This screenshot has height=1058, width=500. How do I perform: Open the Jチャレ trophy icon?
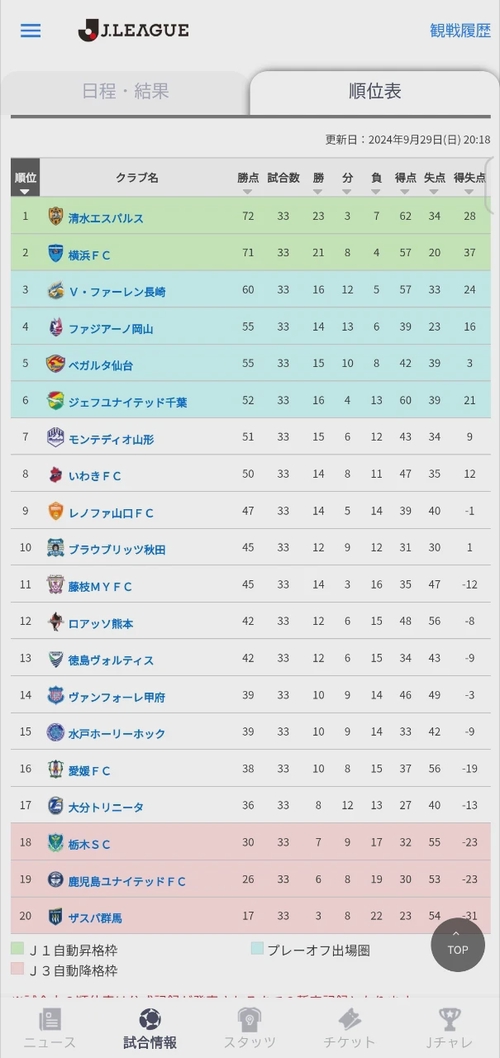click(449, 1019)
